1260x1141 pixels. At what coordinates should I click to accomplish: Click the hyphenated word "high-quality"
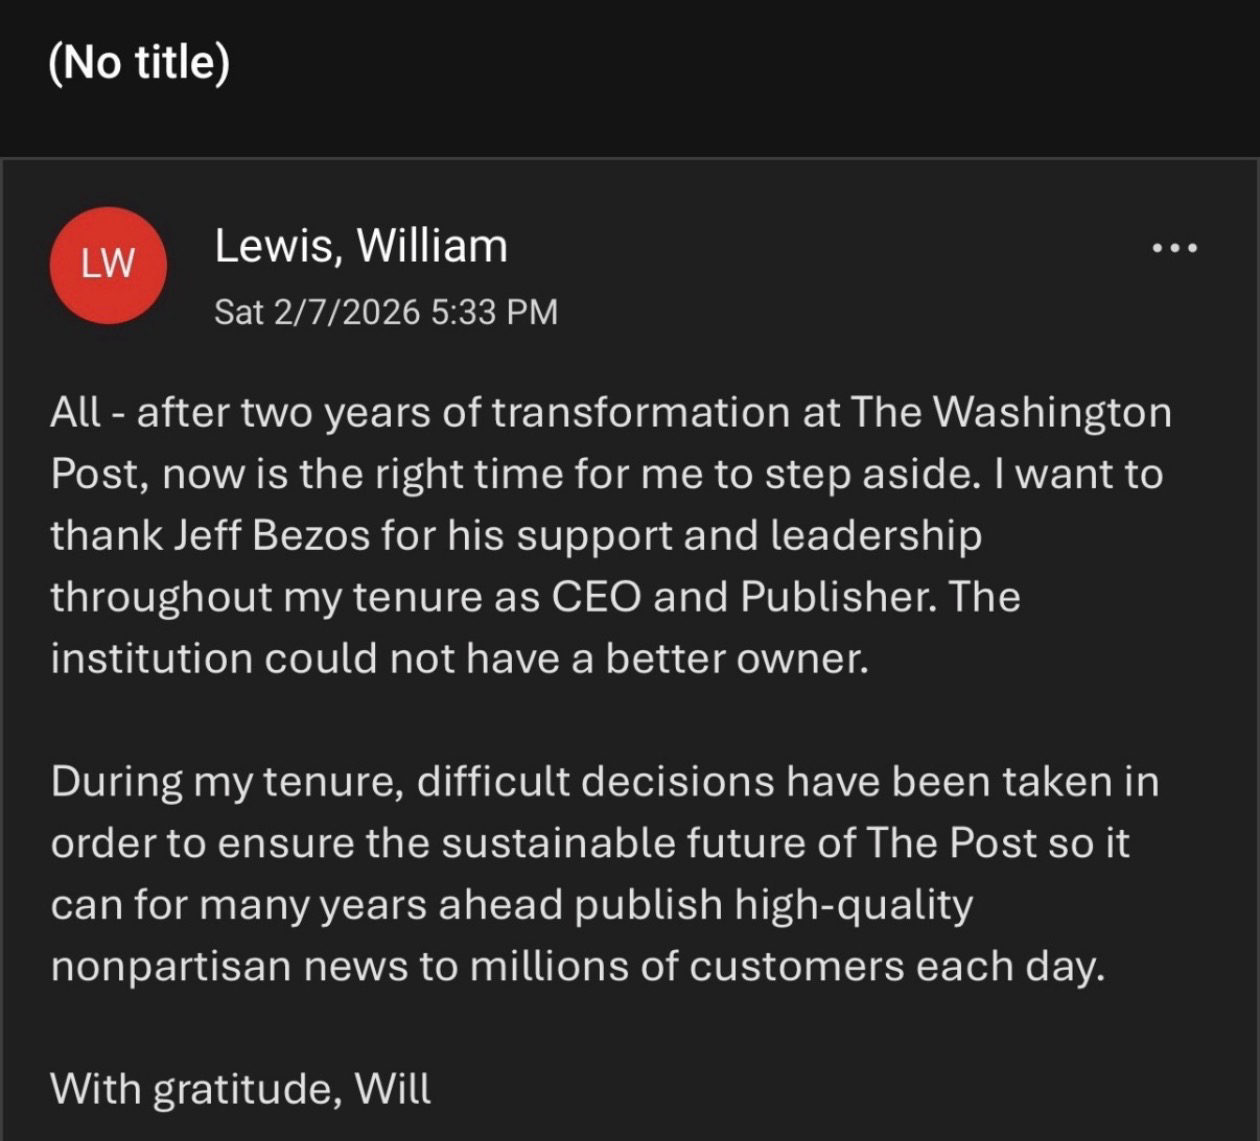[x=853, y=905]
